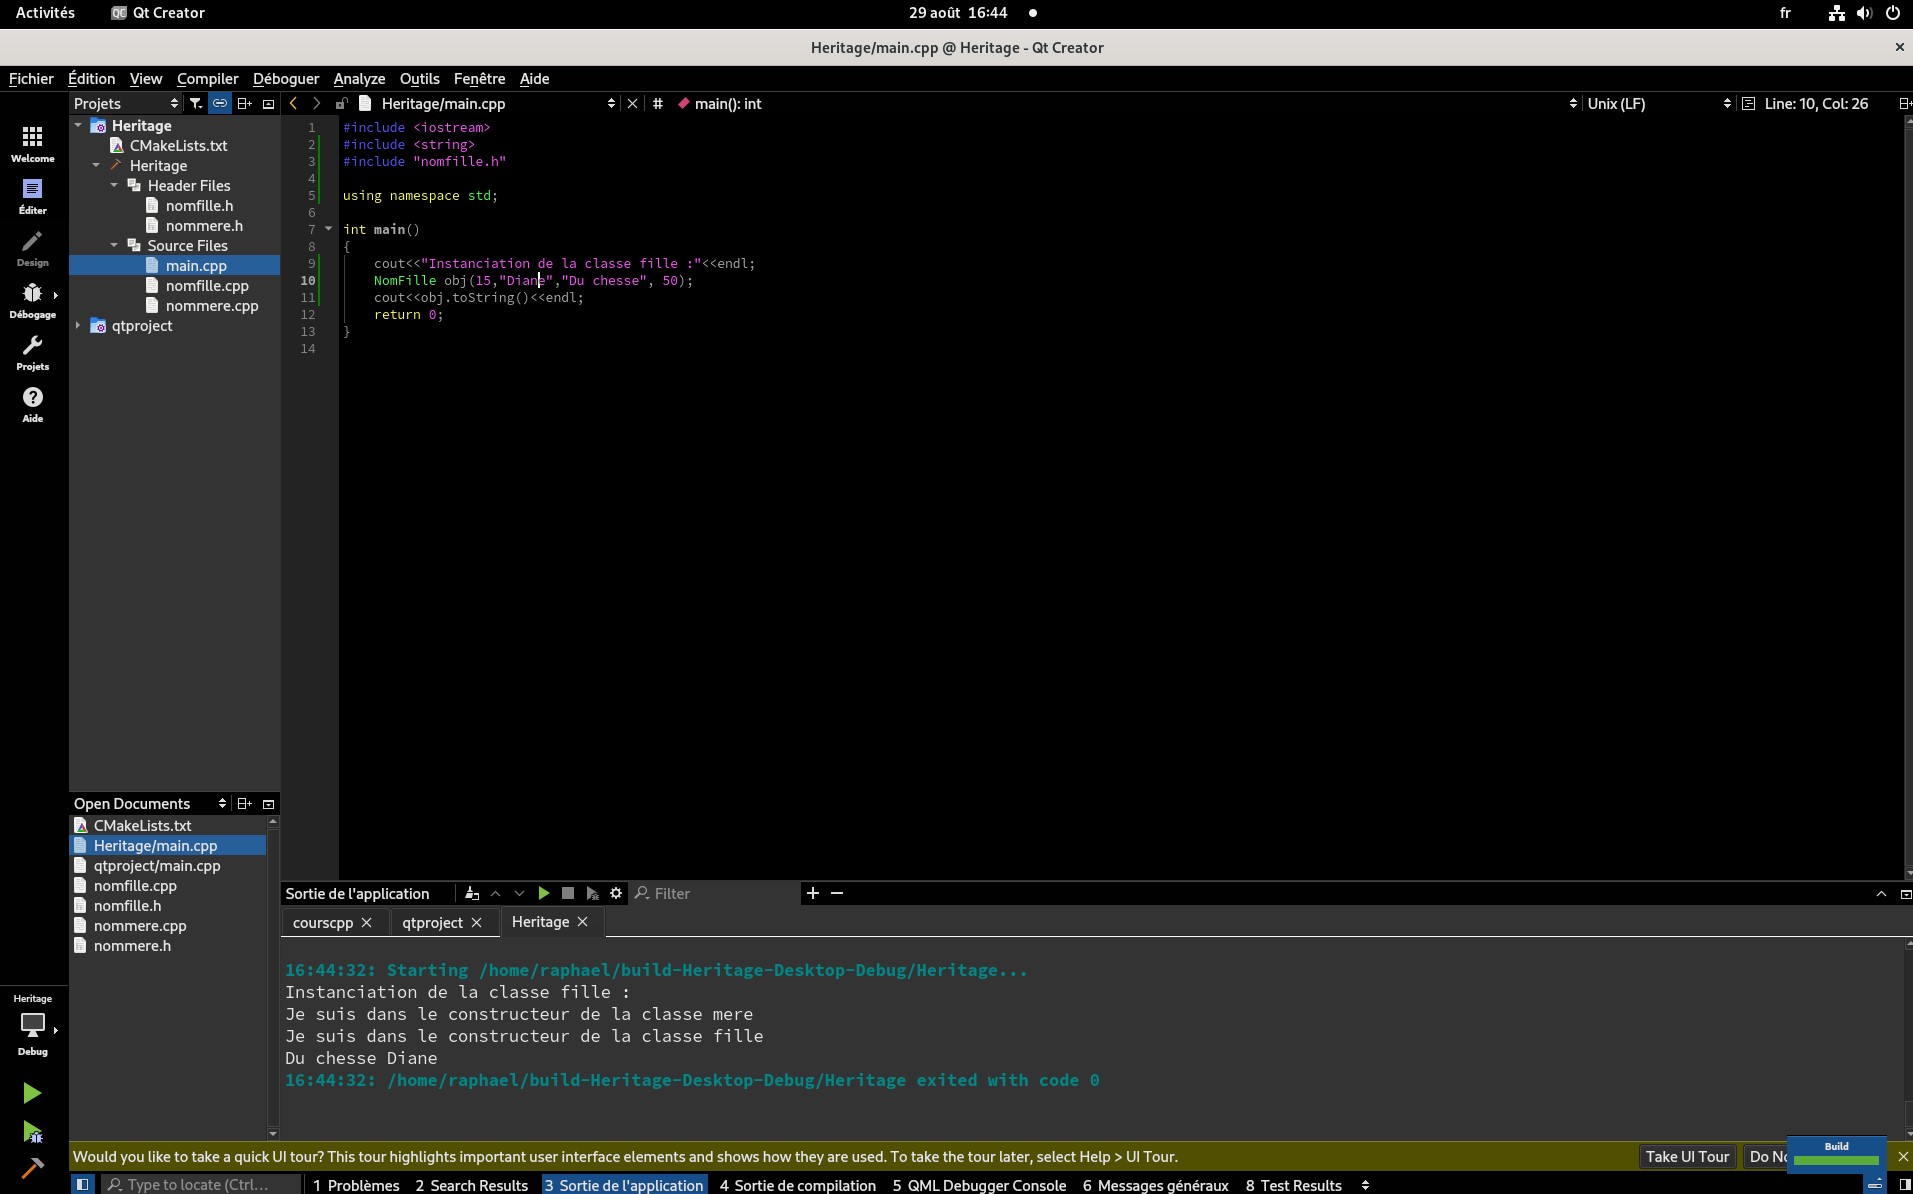The height and width of the screenshot is (1194, 1913).
Task: Stop the running application in output pane
Action: pos(568,893)
